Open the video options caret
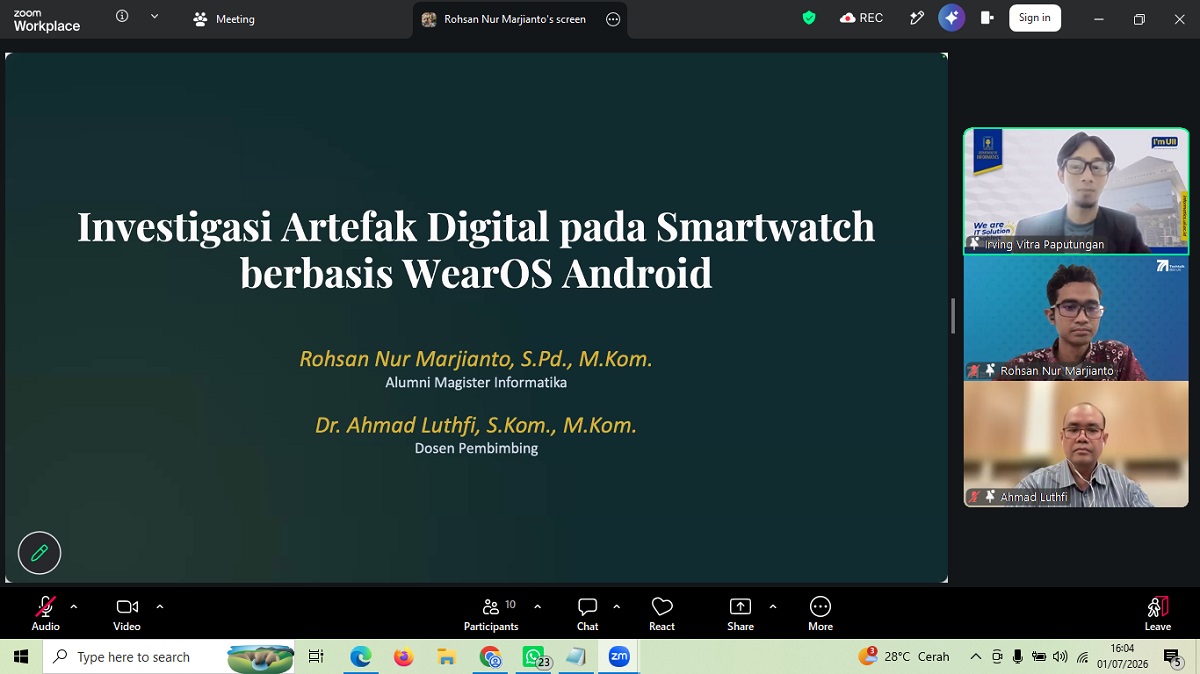This screenshot has width=1200, height=674. [x=159, y=607]
